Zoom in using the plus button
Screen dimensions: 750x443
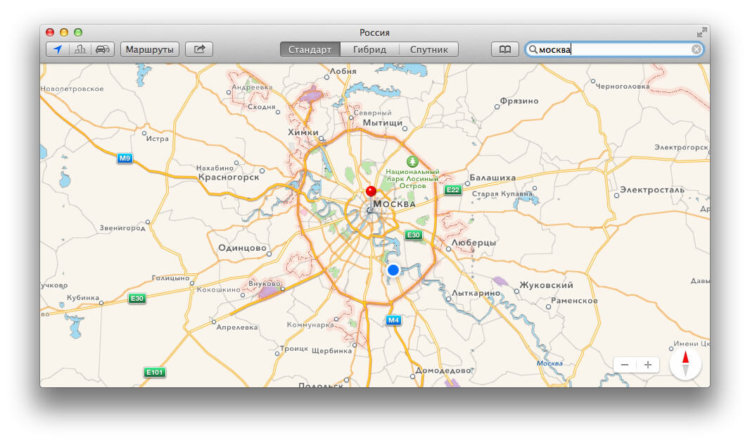pyautogui.click(x=648, y=365)
